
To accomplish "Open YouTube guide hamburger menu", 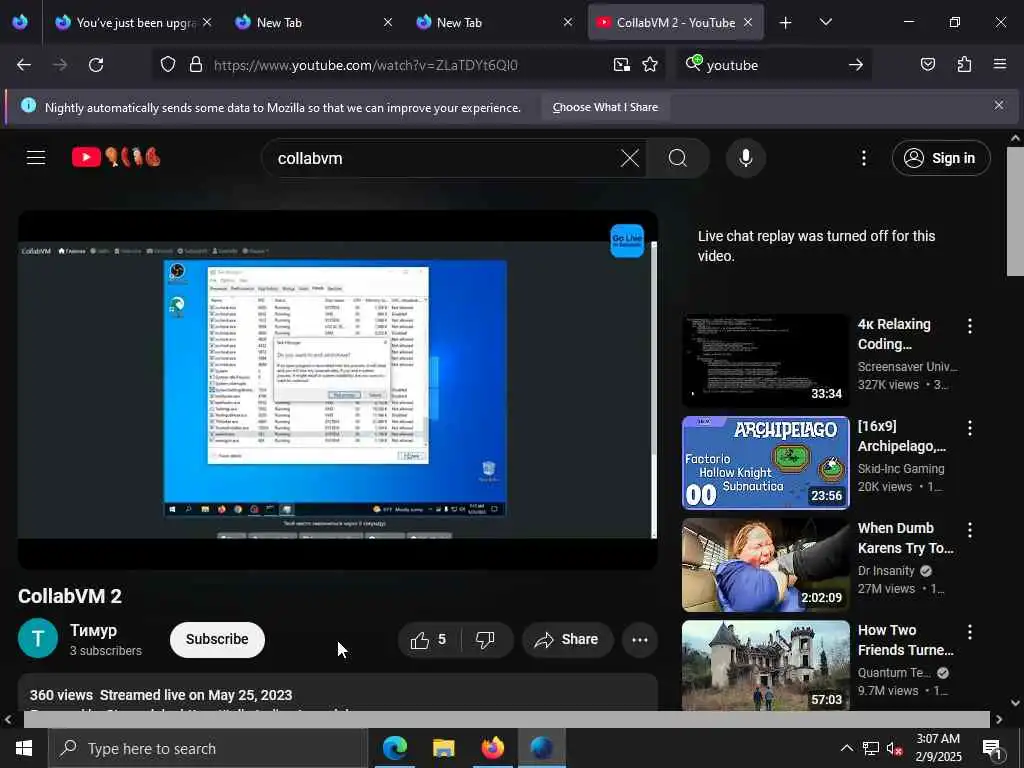I will [x=36, y=157].
